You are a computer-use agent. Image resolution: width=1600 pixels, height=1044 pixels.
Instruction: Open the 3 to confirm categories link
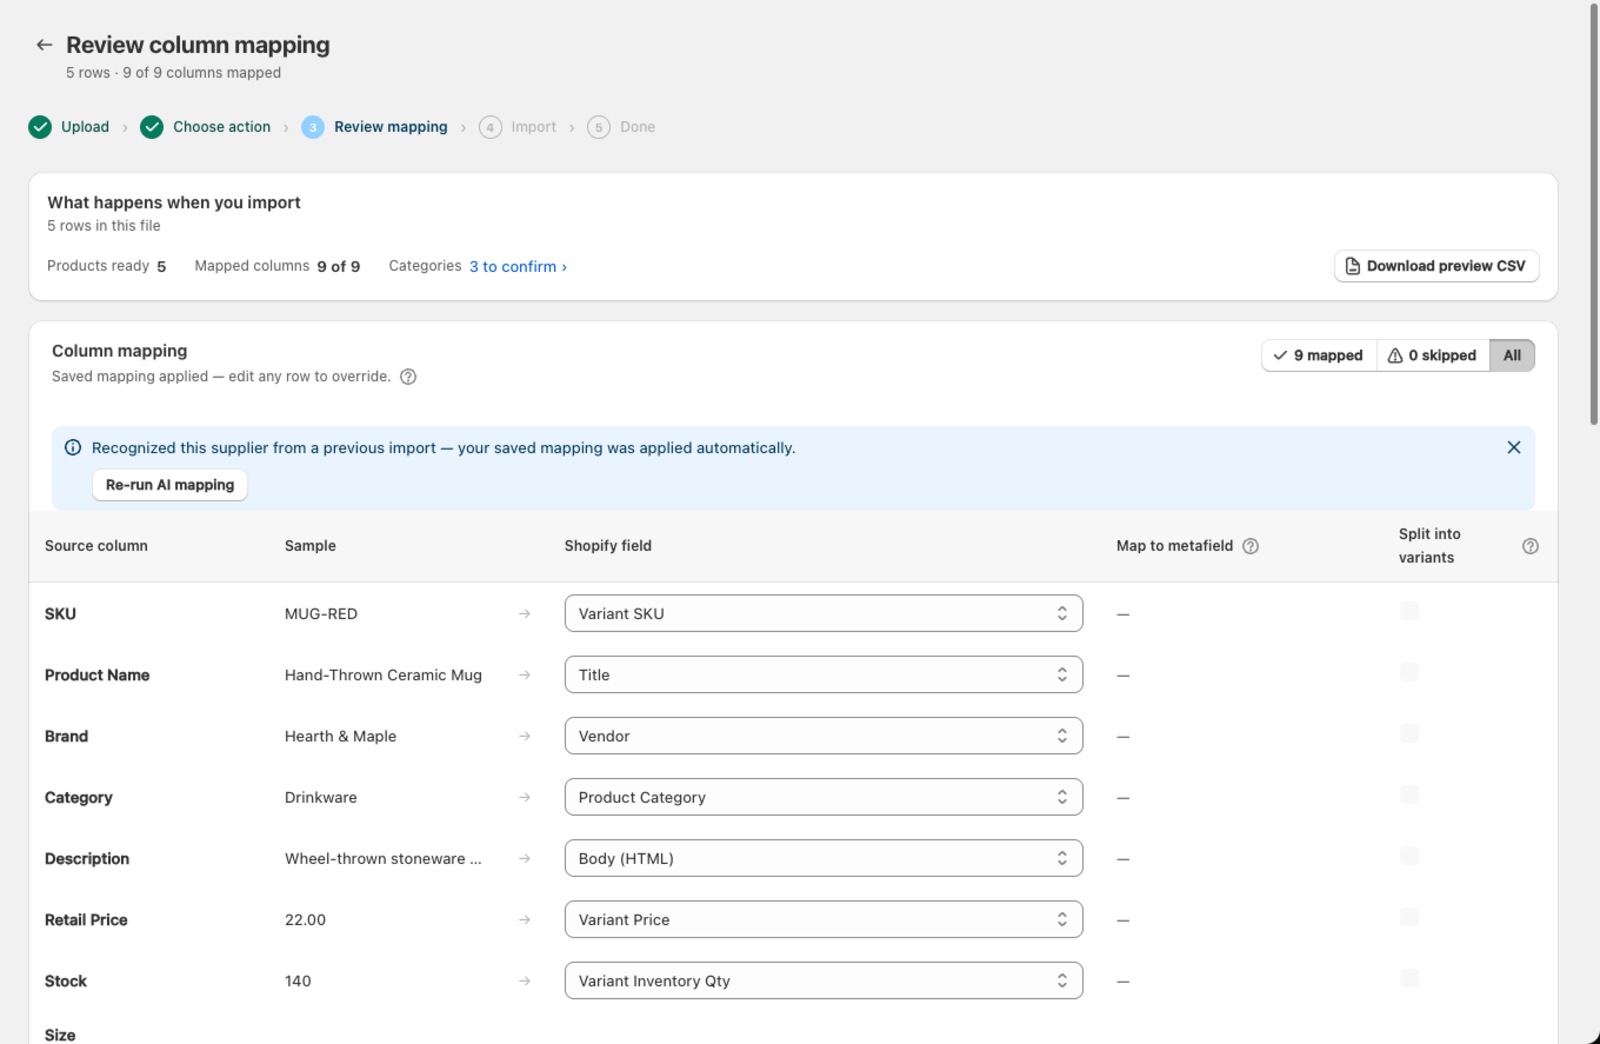coord(518,267)
